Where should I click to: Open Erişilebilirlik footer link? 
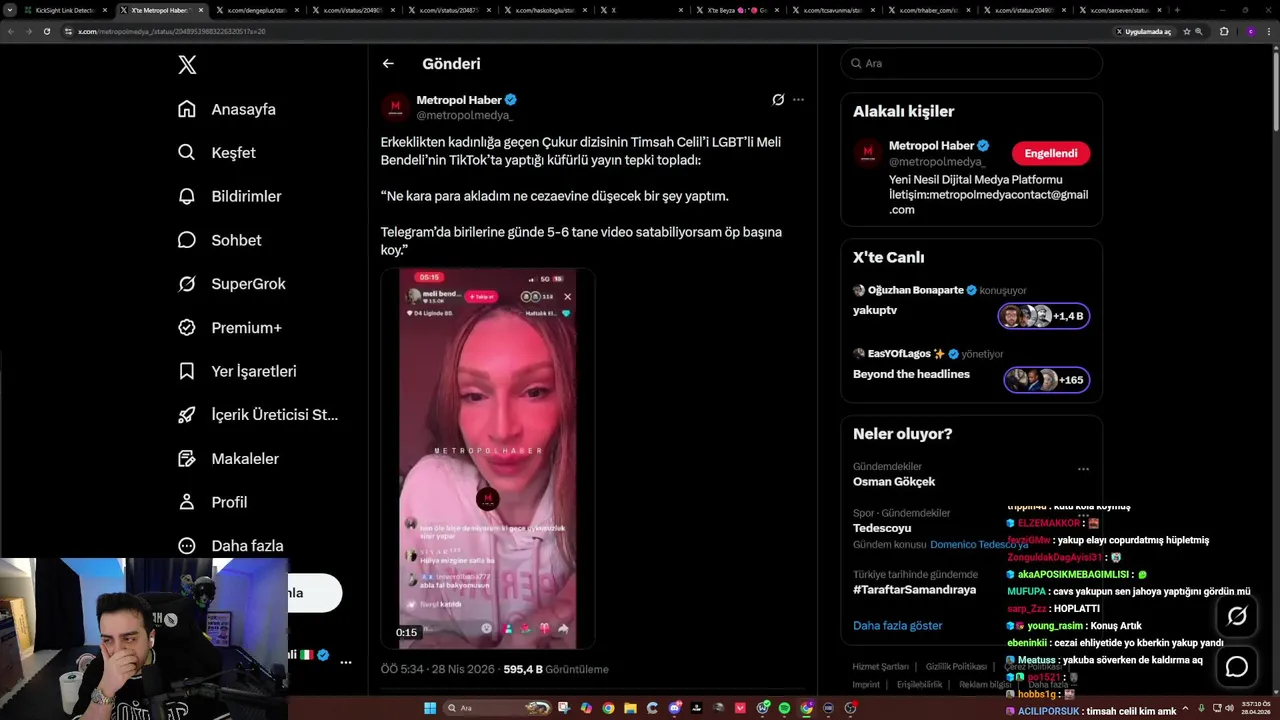[919, 685]
